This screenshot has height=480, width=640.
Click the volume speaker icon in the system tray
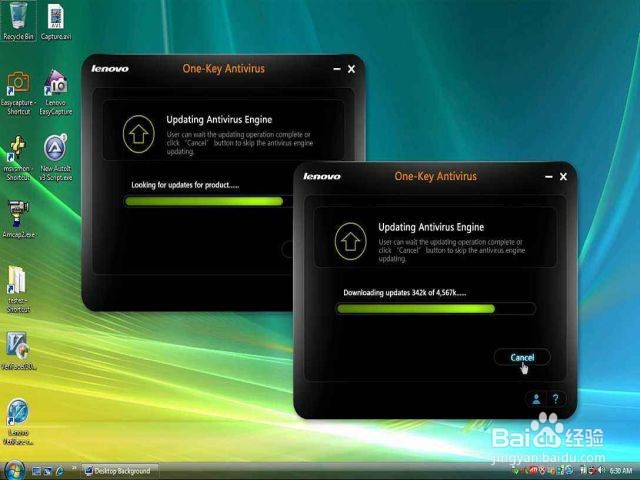601,471
